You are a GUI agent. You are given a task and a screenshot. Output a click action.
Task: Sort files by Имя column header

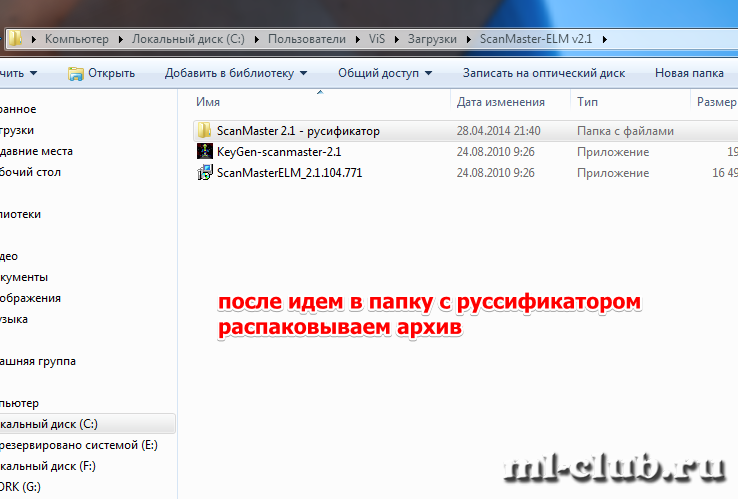(x=209, y=102)
